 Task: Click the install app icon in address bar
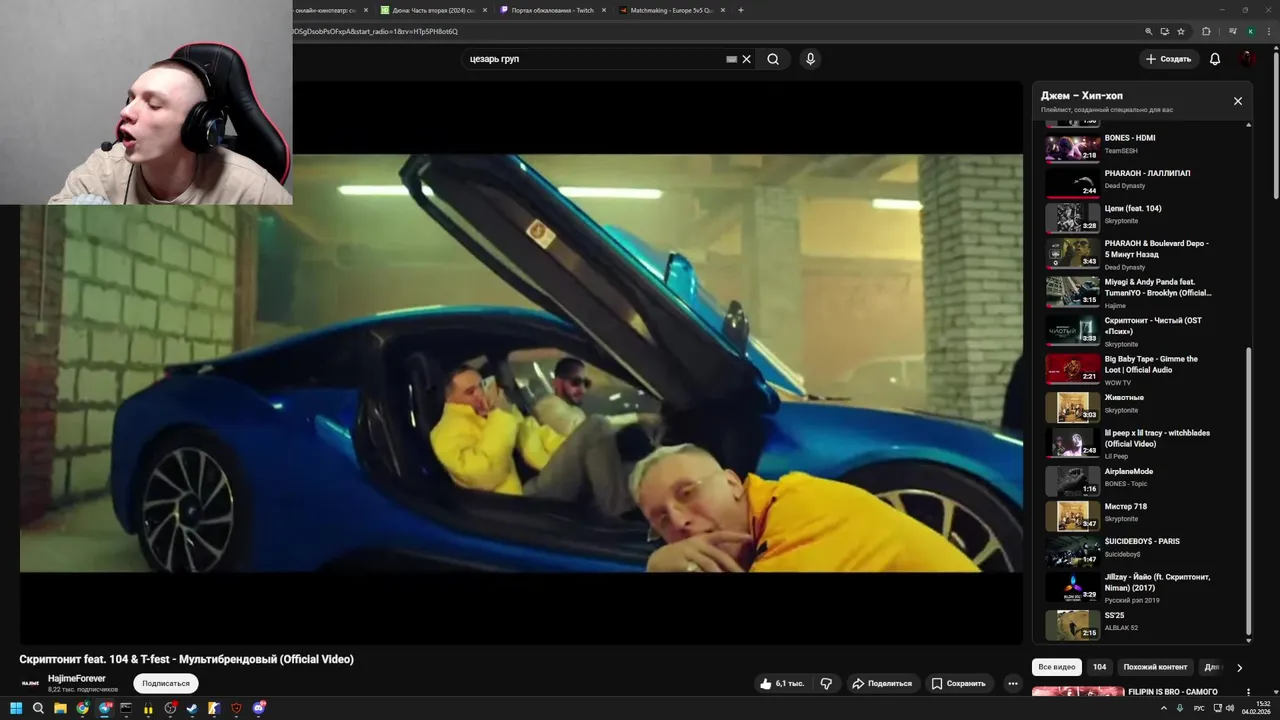(x=1165, y=32)
